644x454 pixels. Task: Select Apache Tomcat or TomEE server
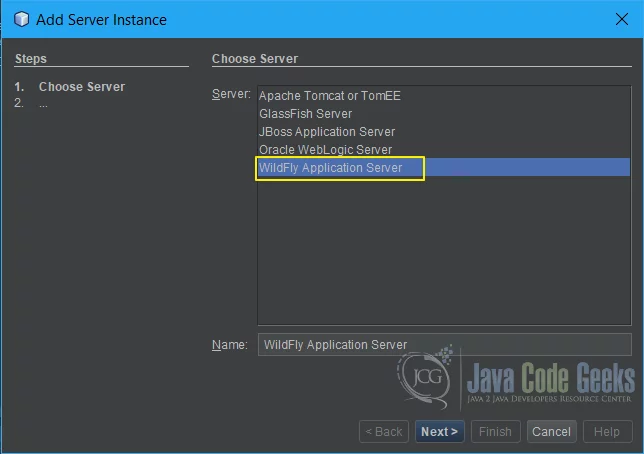tap(444, 96)
